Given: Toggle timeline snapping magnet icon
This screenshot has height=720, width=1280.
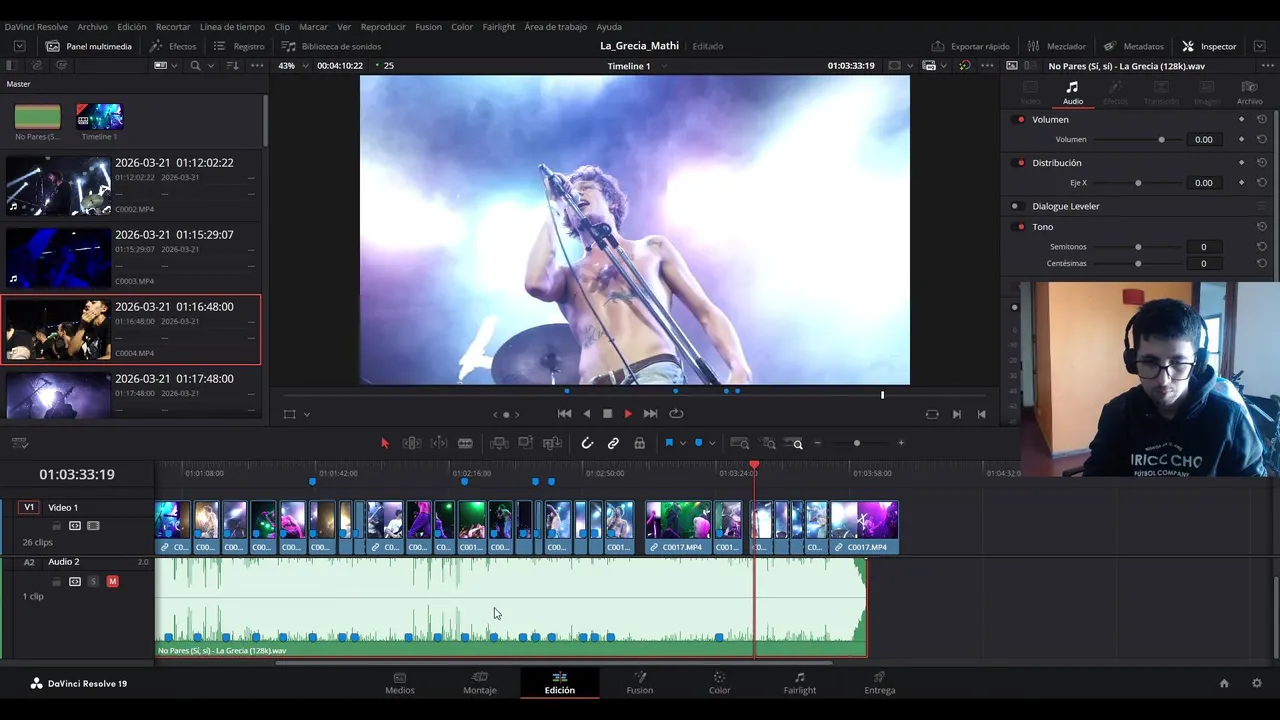Looking at the screenshot, I should coord(587,443).
